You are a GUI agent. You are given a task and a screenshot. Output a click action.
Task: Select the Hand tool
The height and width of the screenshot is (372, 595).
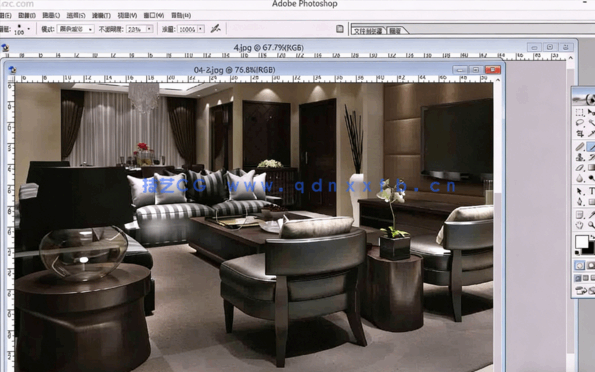point(580,225)
